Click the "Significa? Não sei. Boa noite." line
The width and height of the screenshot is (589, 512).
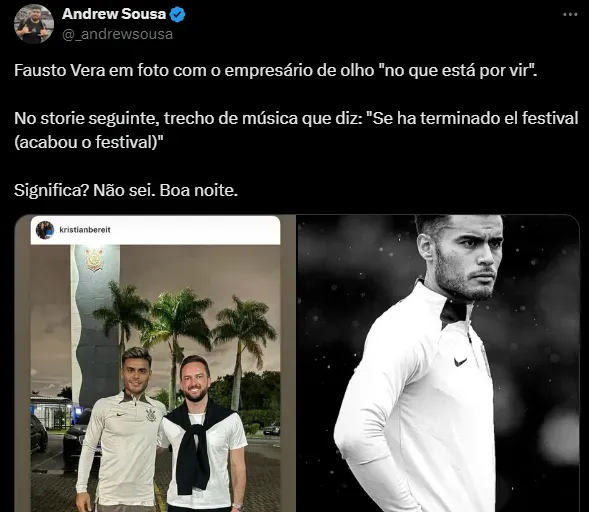point(126,190)
